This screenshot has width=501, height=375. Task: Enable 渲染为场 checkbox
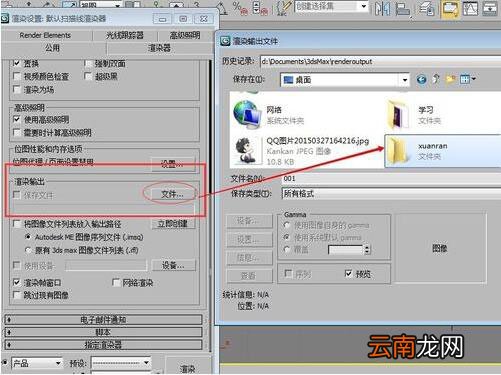coord(16,89)
